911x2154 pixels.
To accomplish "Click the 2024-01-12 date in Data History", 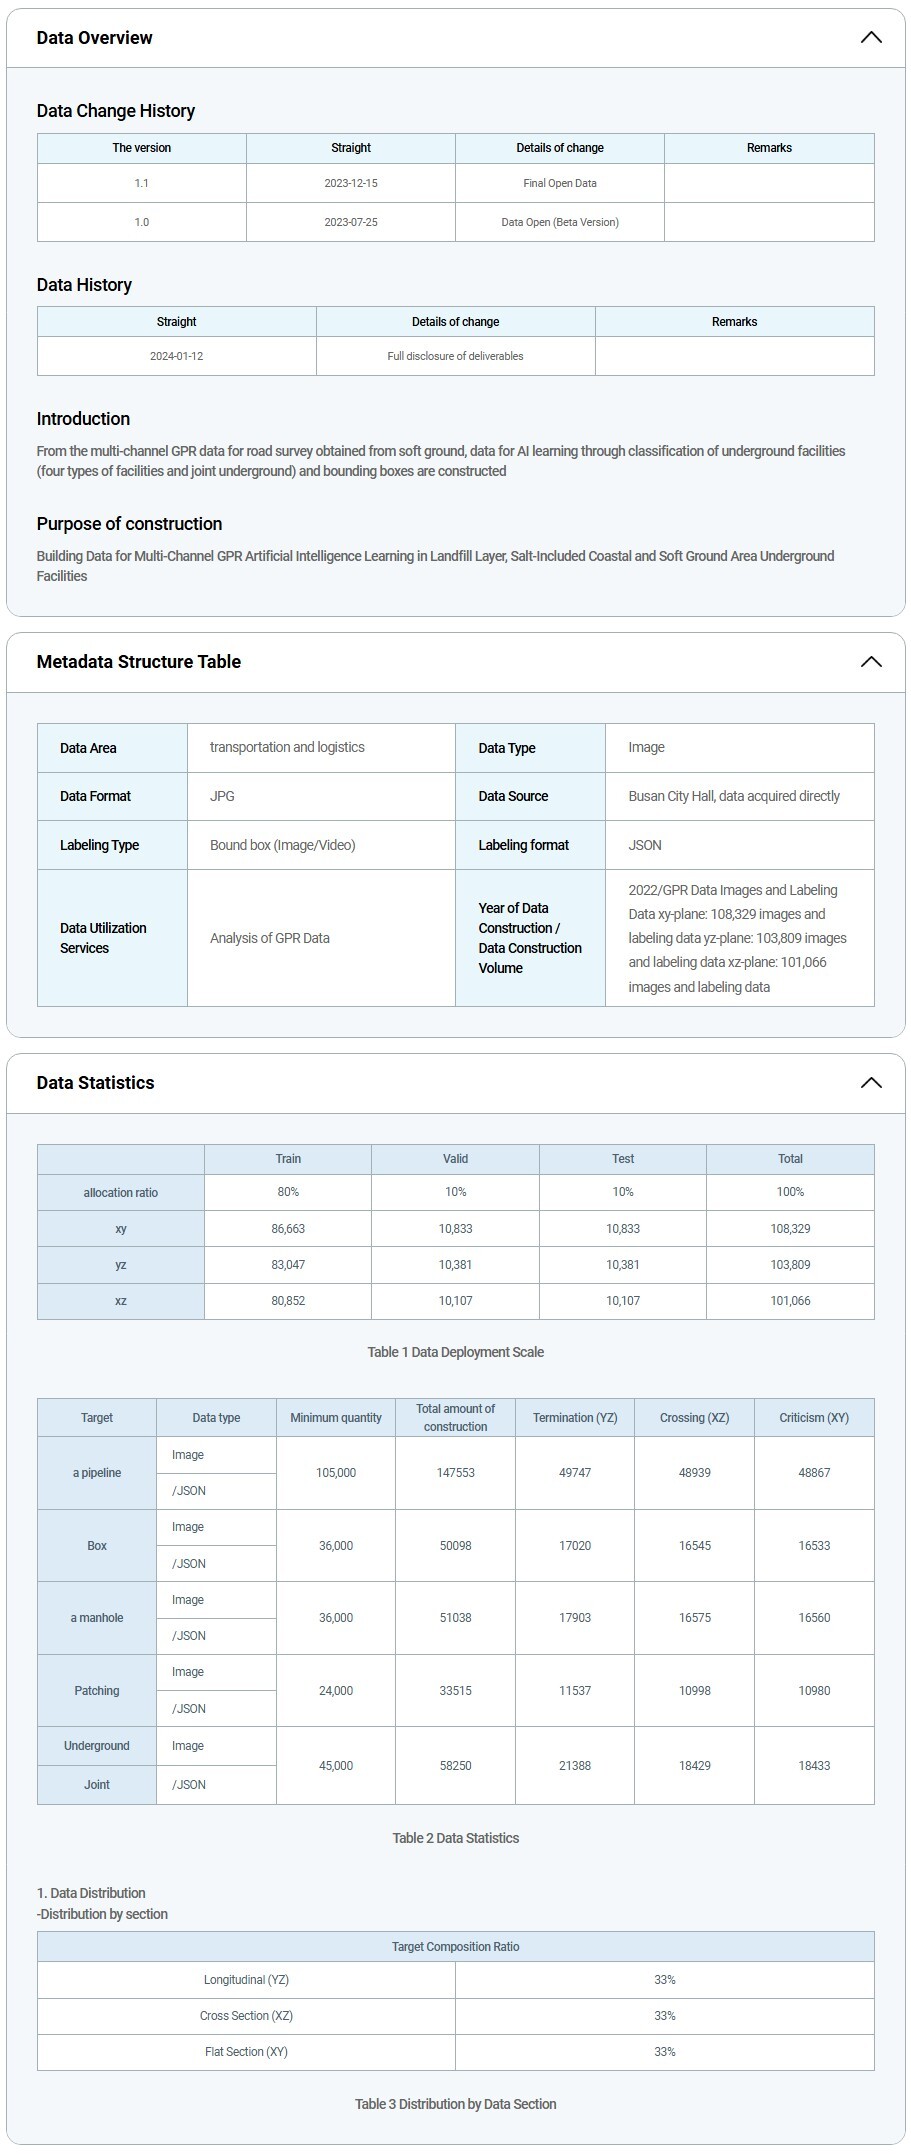I will (x=177, y=356).
